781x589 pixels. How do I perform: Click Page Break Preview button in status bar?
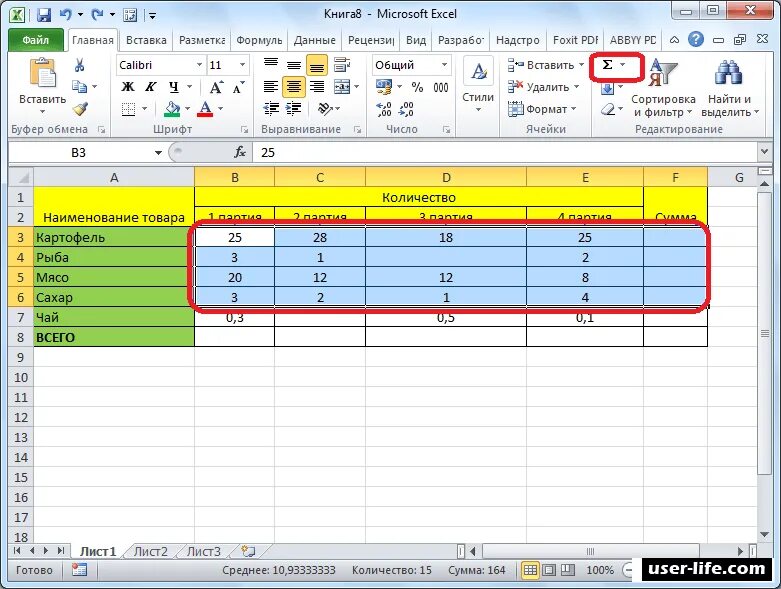(x=567, y=570)
